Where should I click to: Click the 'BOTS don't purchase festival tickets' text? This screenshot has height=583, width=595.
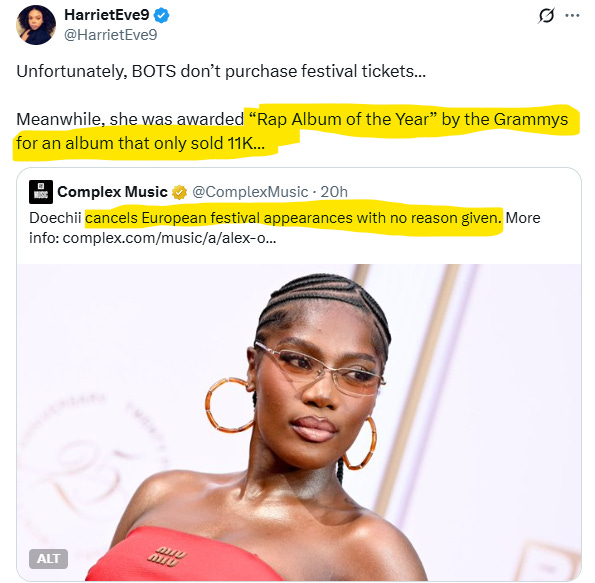point(279,71)
